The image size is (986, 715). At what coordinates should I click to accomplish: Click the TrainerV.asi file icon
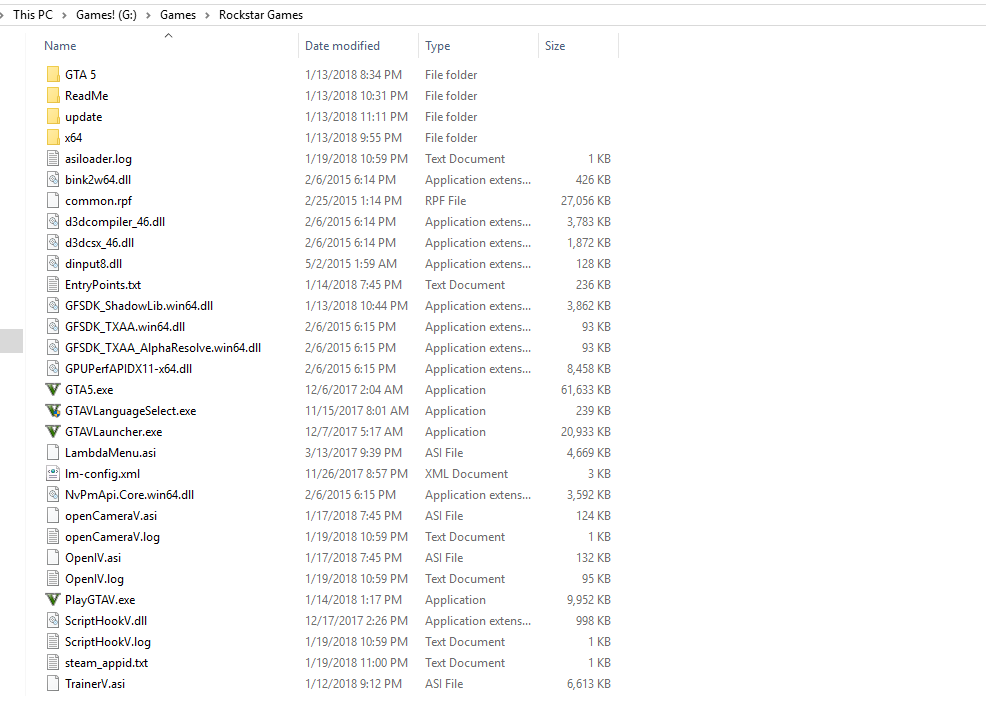point(53,684)
